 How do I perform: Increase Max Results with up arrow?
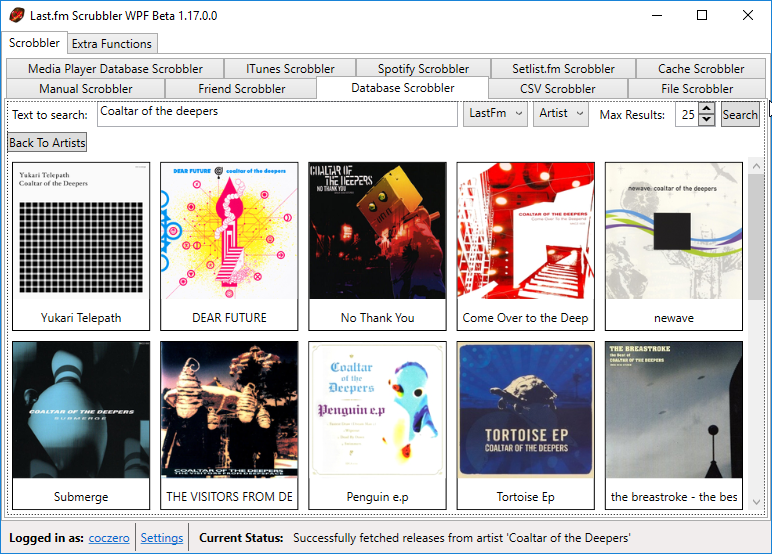(x=707, y=108)
